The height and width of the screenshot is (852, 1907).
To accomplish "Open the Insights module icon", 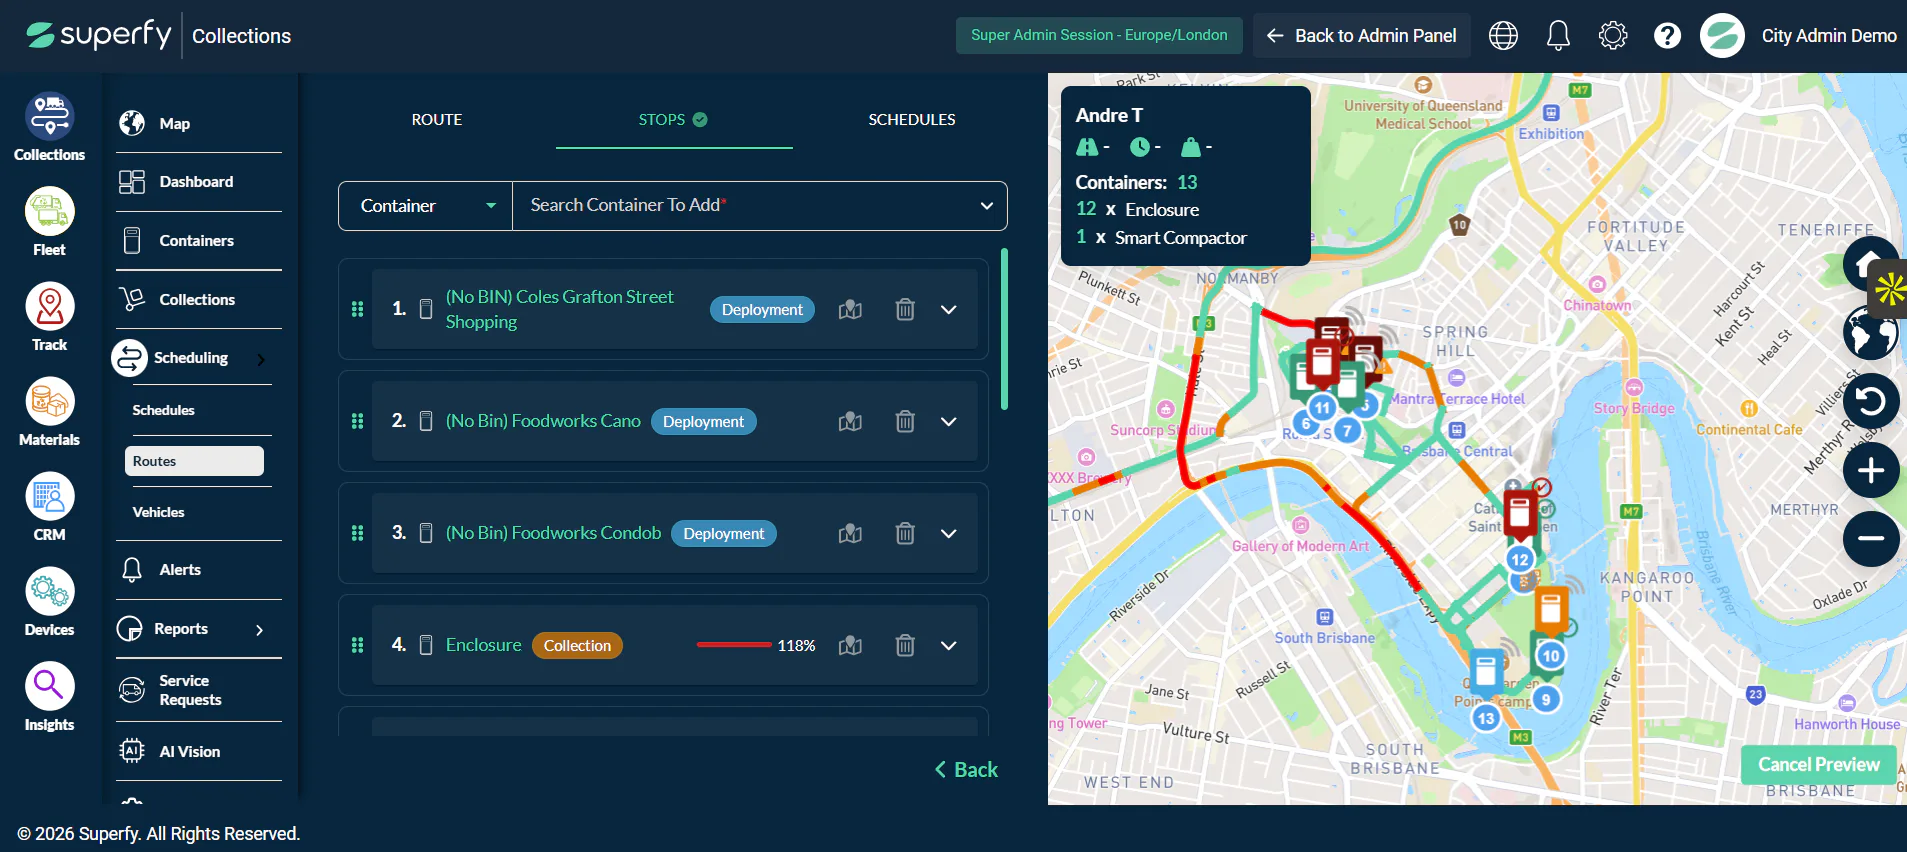I will pos(49,687).
